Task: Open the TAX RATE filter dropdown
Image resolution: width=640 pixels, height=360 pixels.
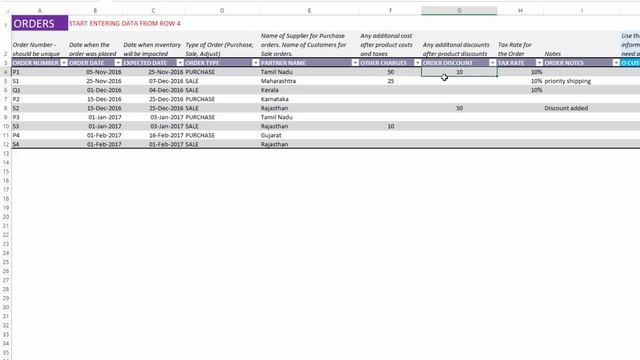Action: [539, 63]
